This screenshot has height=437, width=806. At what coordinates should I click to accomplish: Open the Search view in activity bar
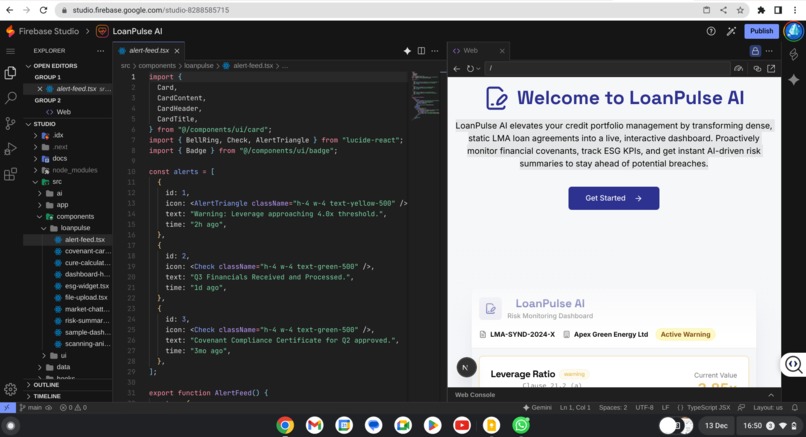[10, 98]
